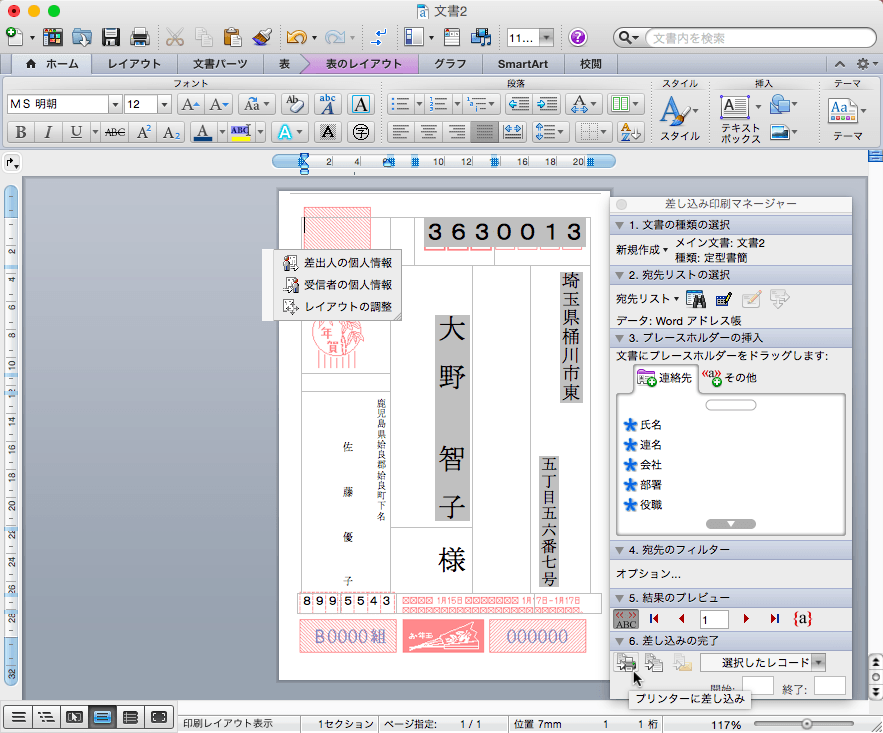
Task: Click the Merge to Printer icon
Action: [x=627, y=662]
